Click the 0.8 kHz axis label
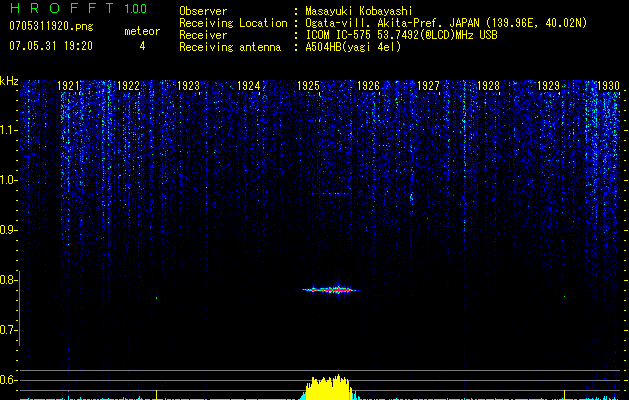This screenshot has height=400, width=629. click(x=8, y=280)
